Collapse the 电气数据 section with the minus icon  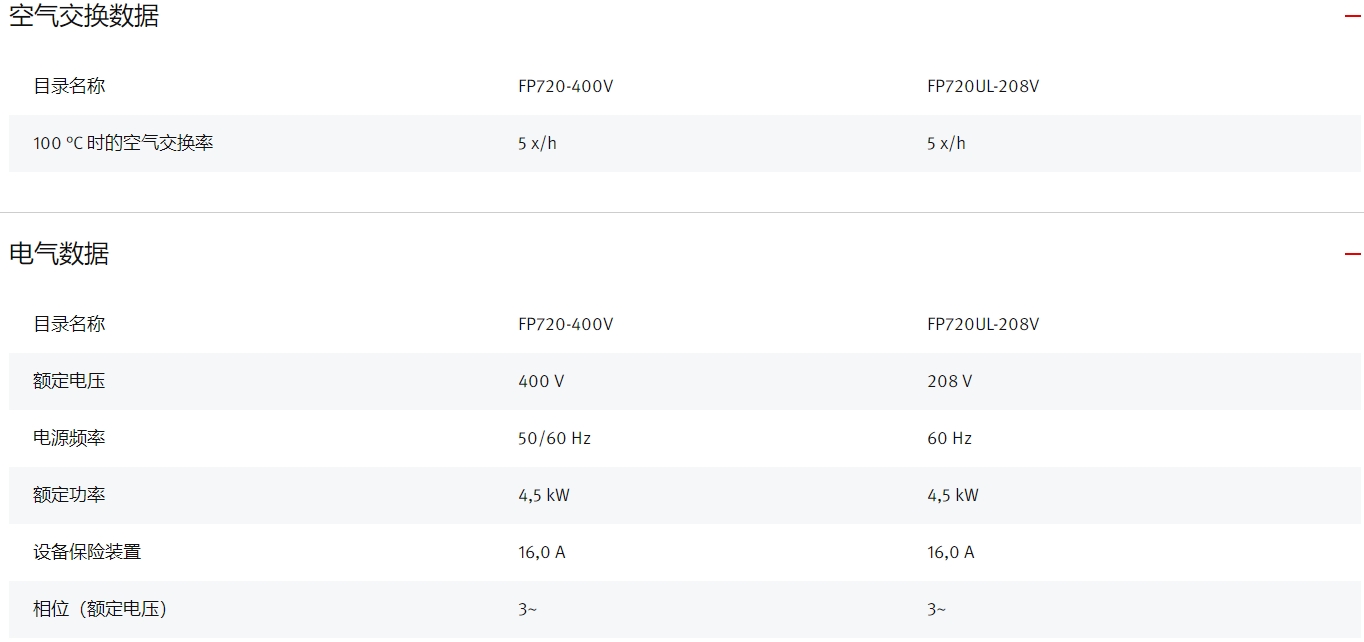coord(1352,254)
